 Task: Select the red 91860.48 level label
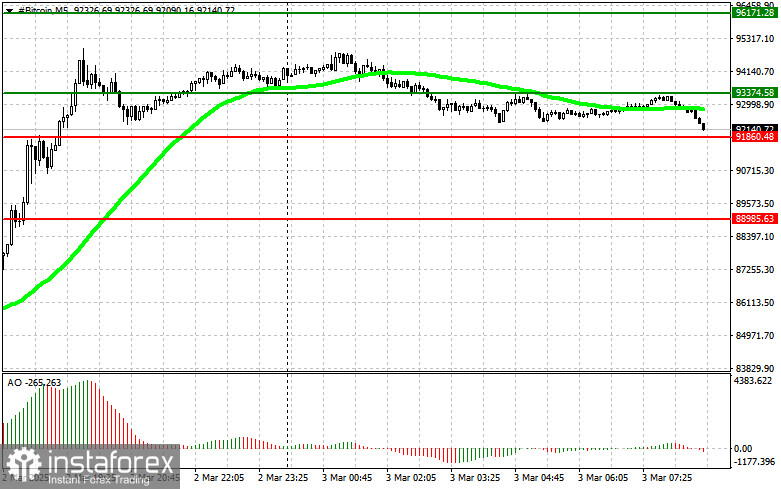click(755, 136)
